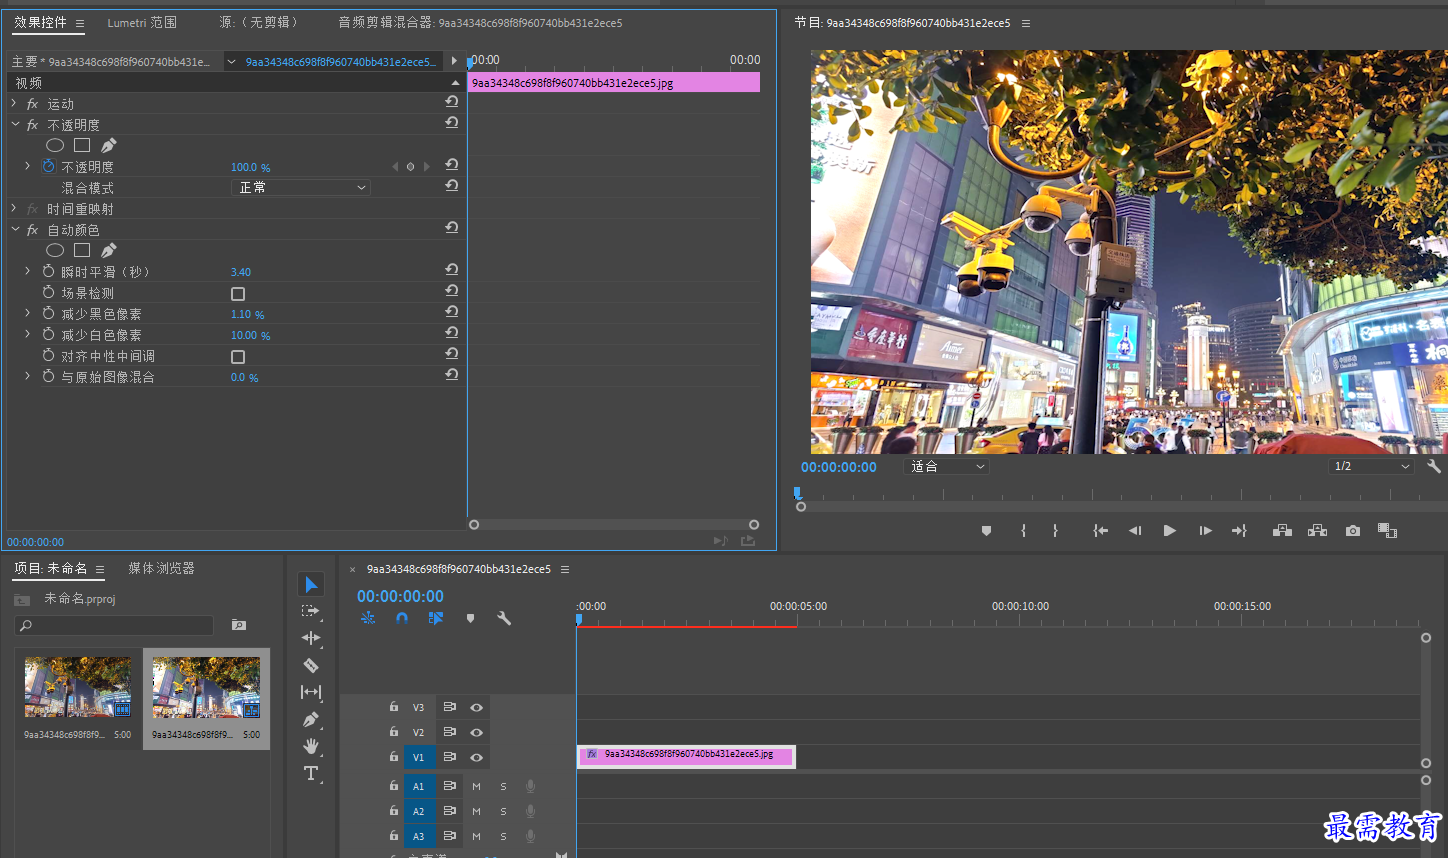Open comparison view button in monitor
1448x858 pixels.
(1387, 531)
